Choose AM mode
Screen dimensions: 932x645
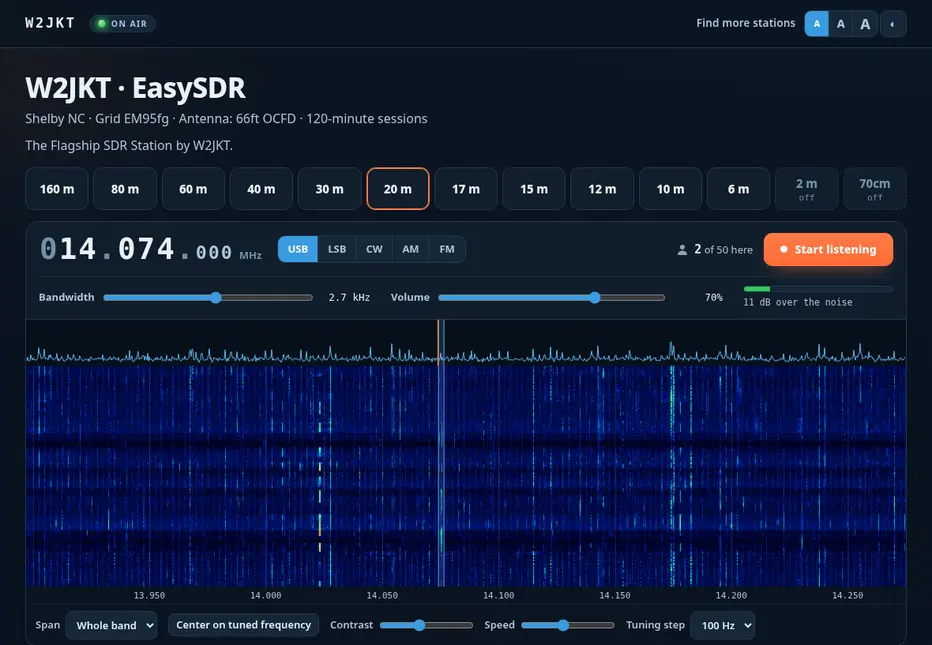410,249
